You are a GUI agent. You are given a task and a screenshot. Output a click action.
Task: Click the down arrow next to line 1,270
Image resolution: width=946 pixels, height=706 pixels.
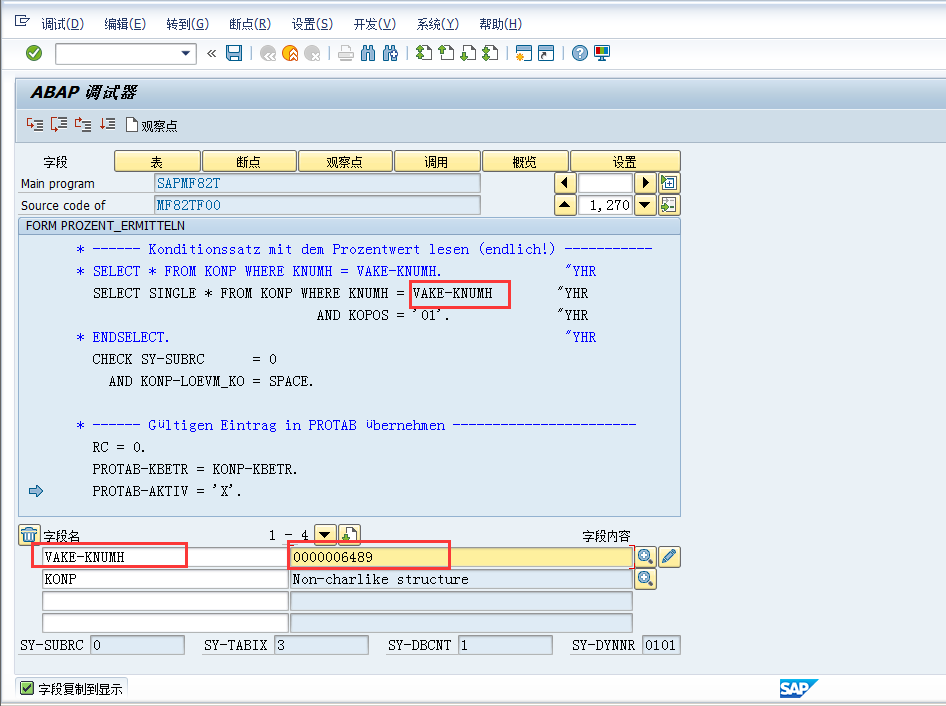tap(643, 204)
